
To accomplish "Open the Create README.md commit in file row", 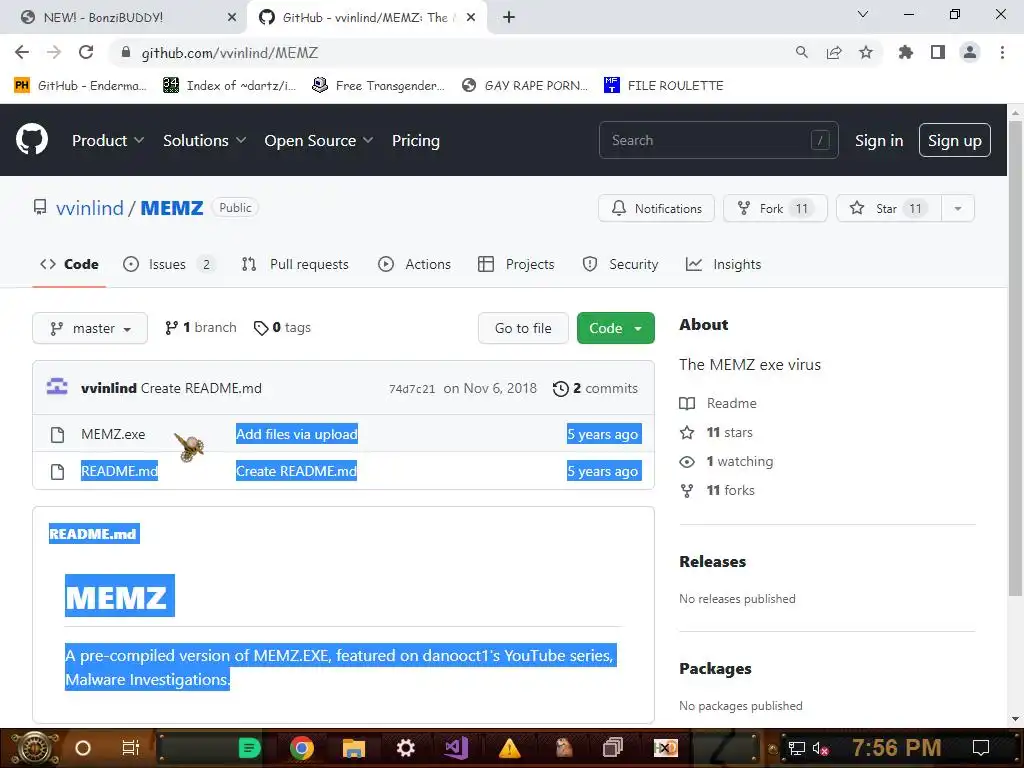I will pos(296,471).
